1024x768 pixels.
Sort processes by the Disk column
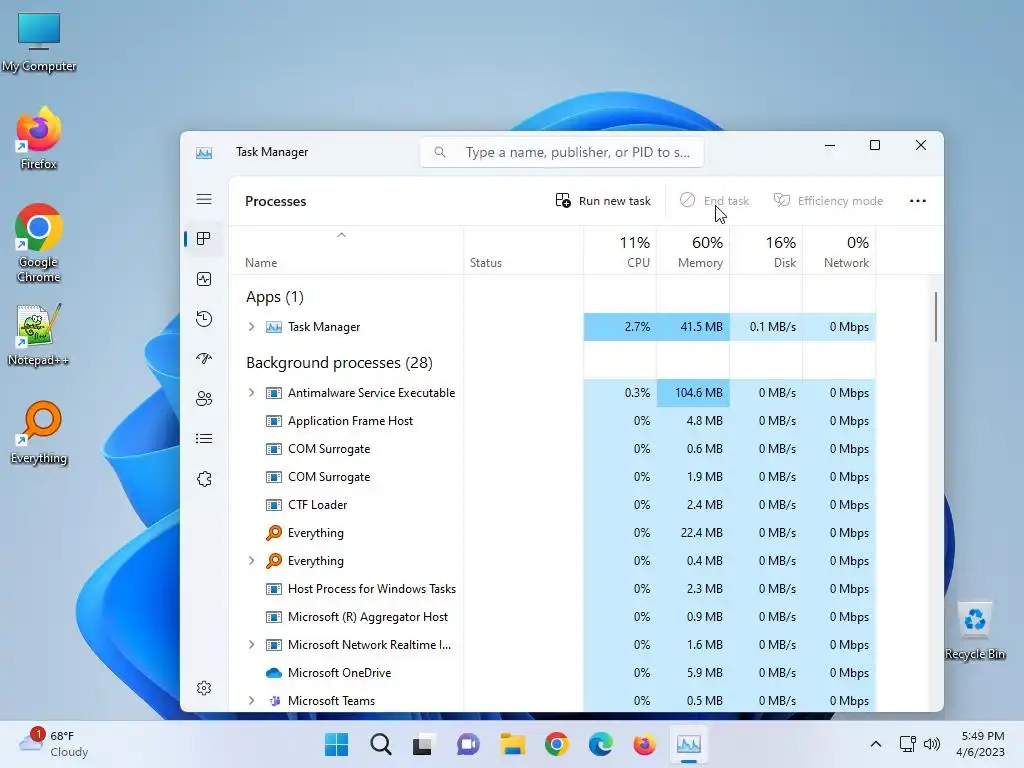(766, 251)
